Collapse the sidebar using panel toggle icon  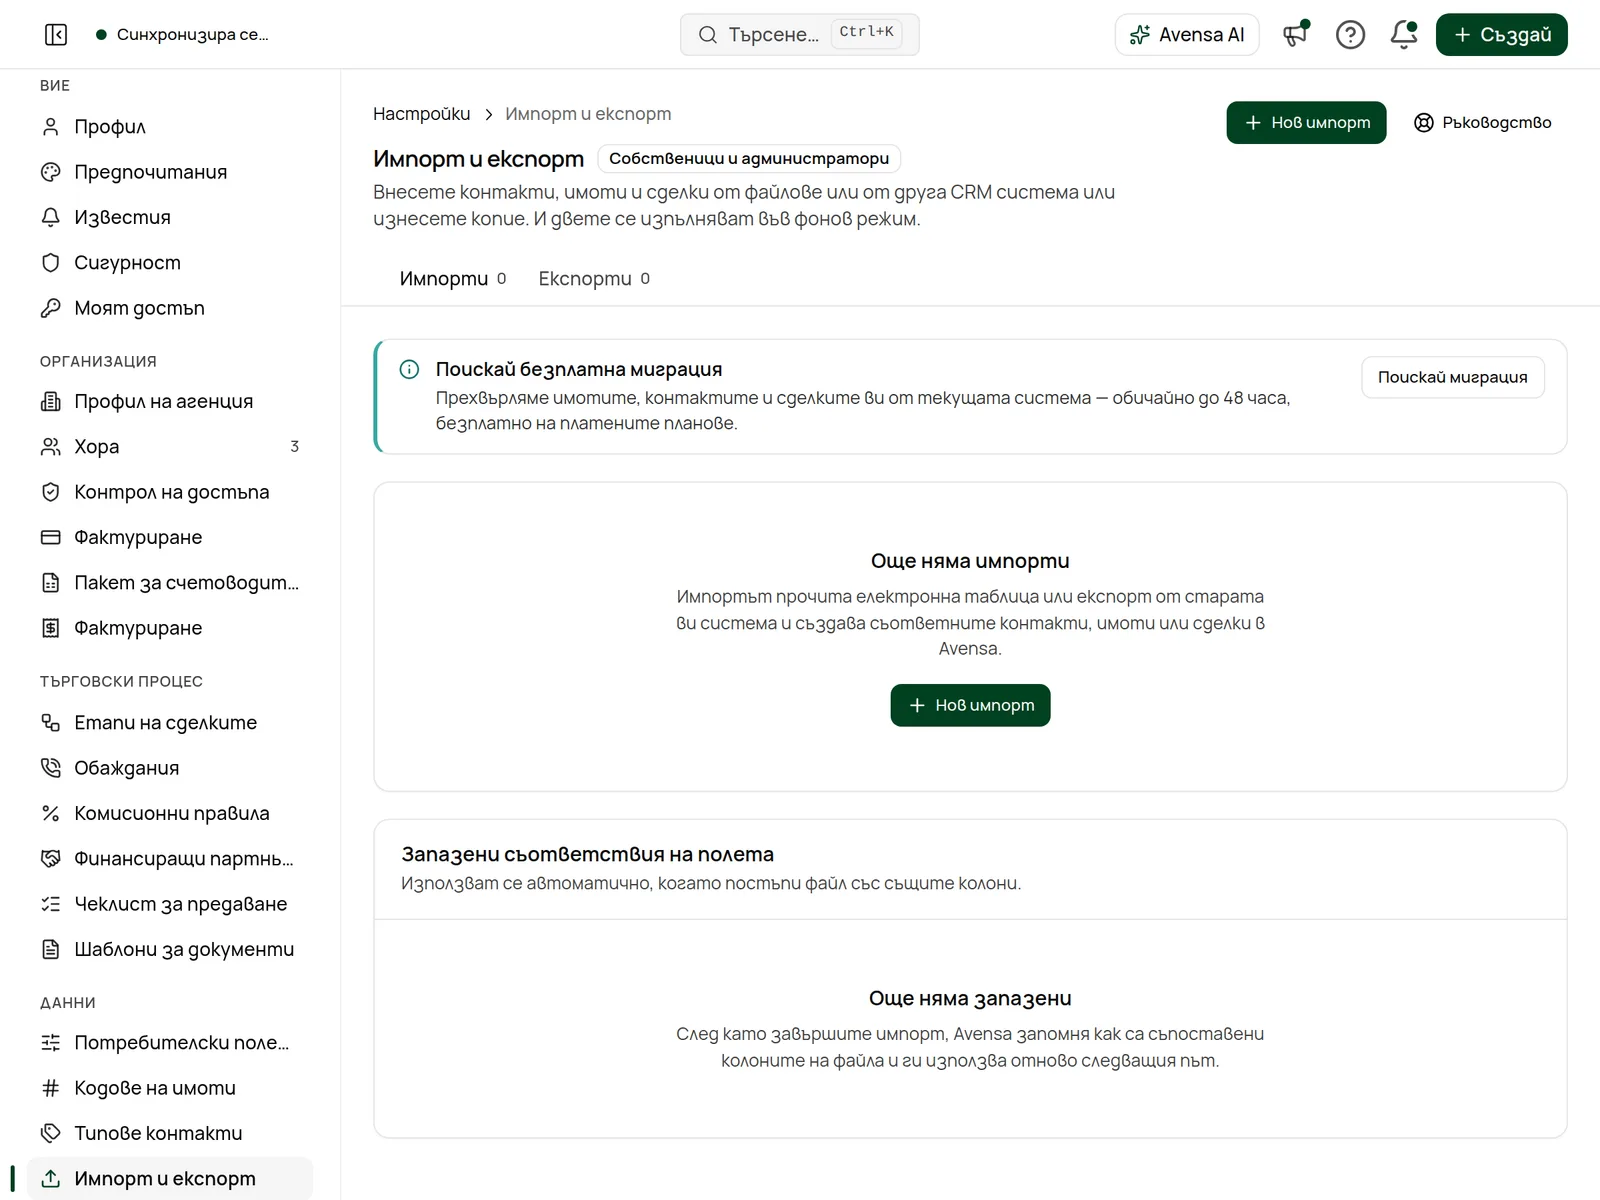coord(56,35)
